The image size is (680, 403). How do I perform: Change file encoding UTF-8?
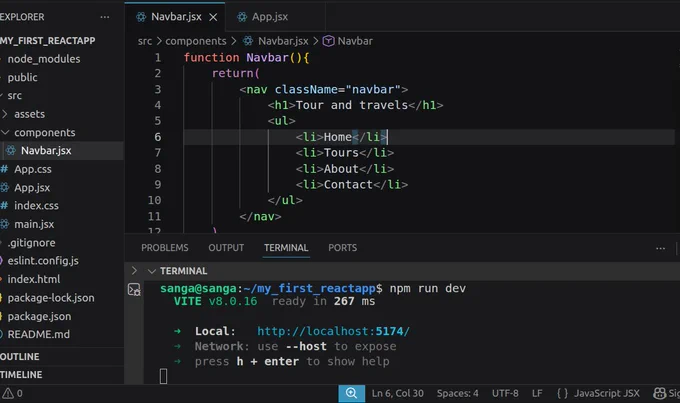[505, 393]
